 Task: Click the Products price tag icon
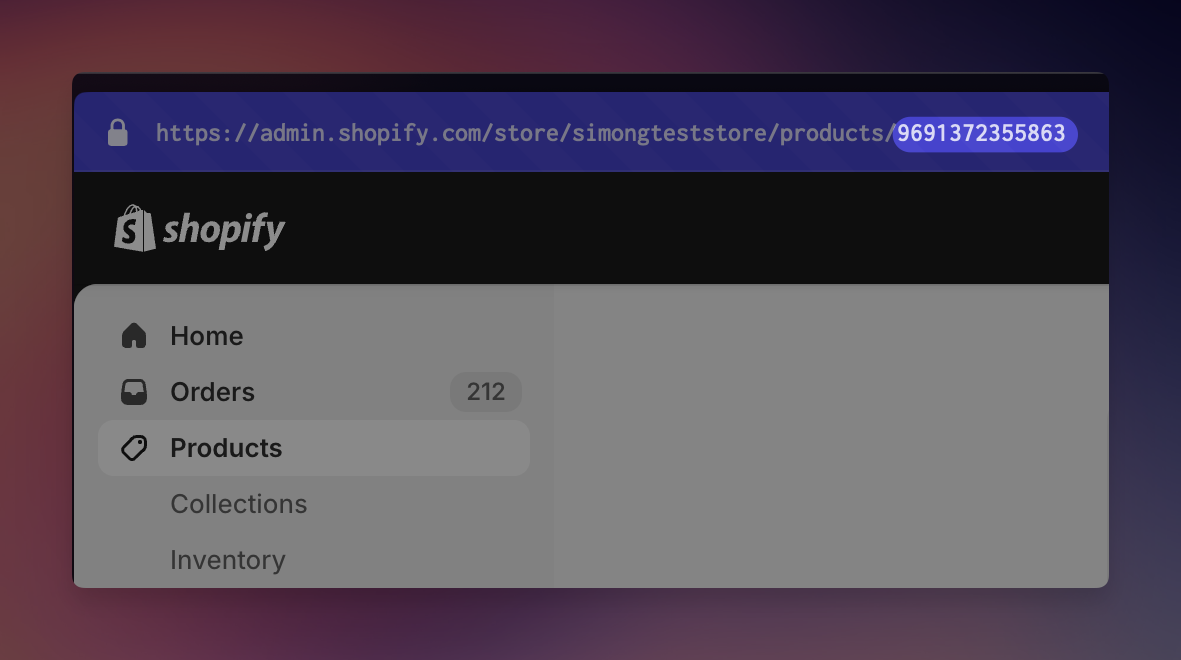[x=134, y=448]
